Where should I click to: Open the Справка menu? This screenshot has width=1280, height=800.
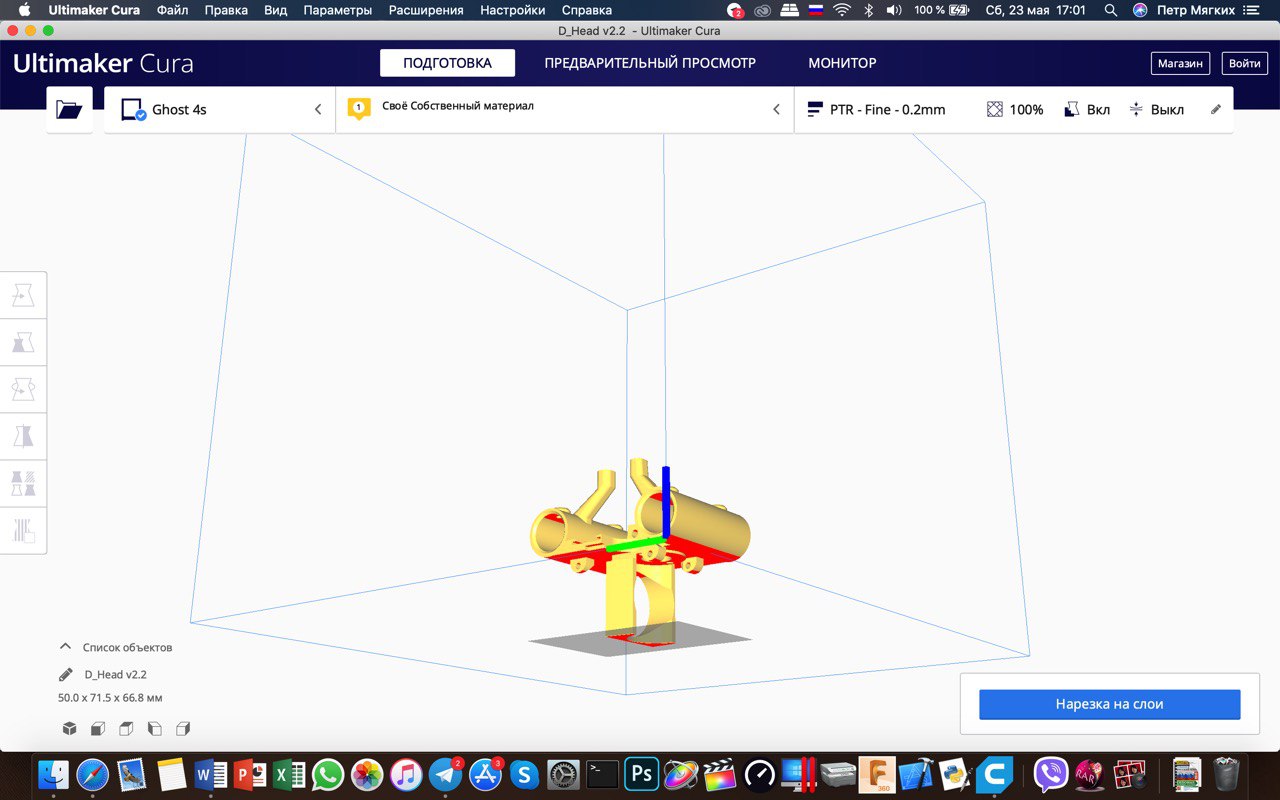(587, 10)
